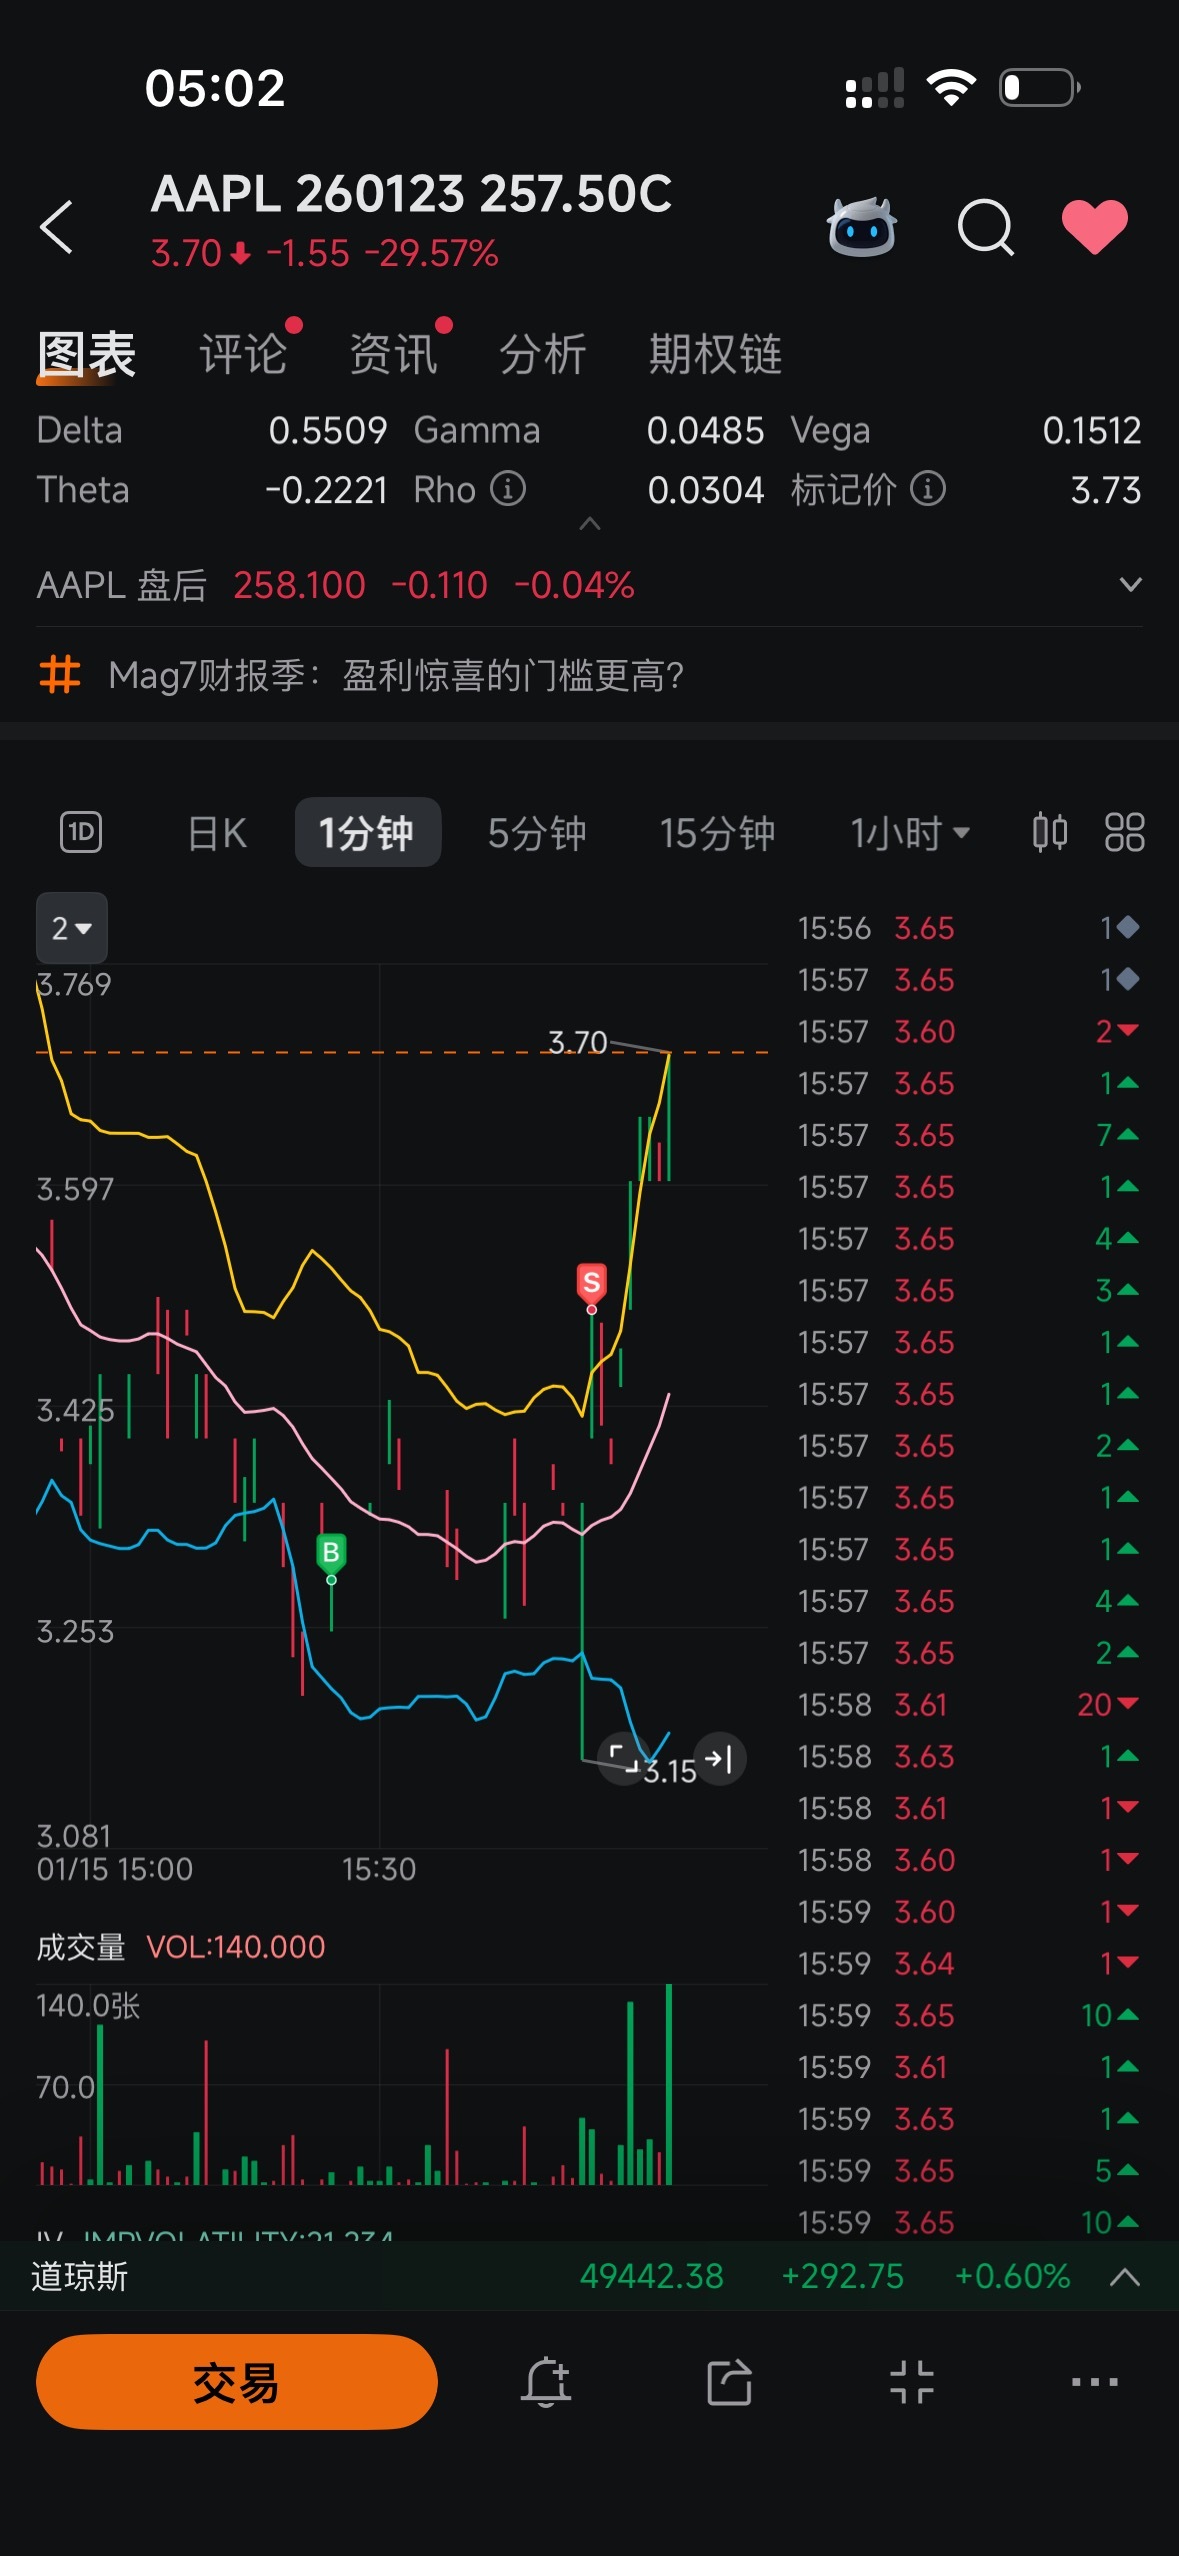Tap the S sell marker on chart
The image size is (1179, 2556).
pyautogui.click(x=591, y=1283)
